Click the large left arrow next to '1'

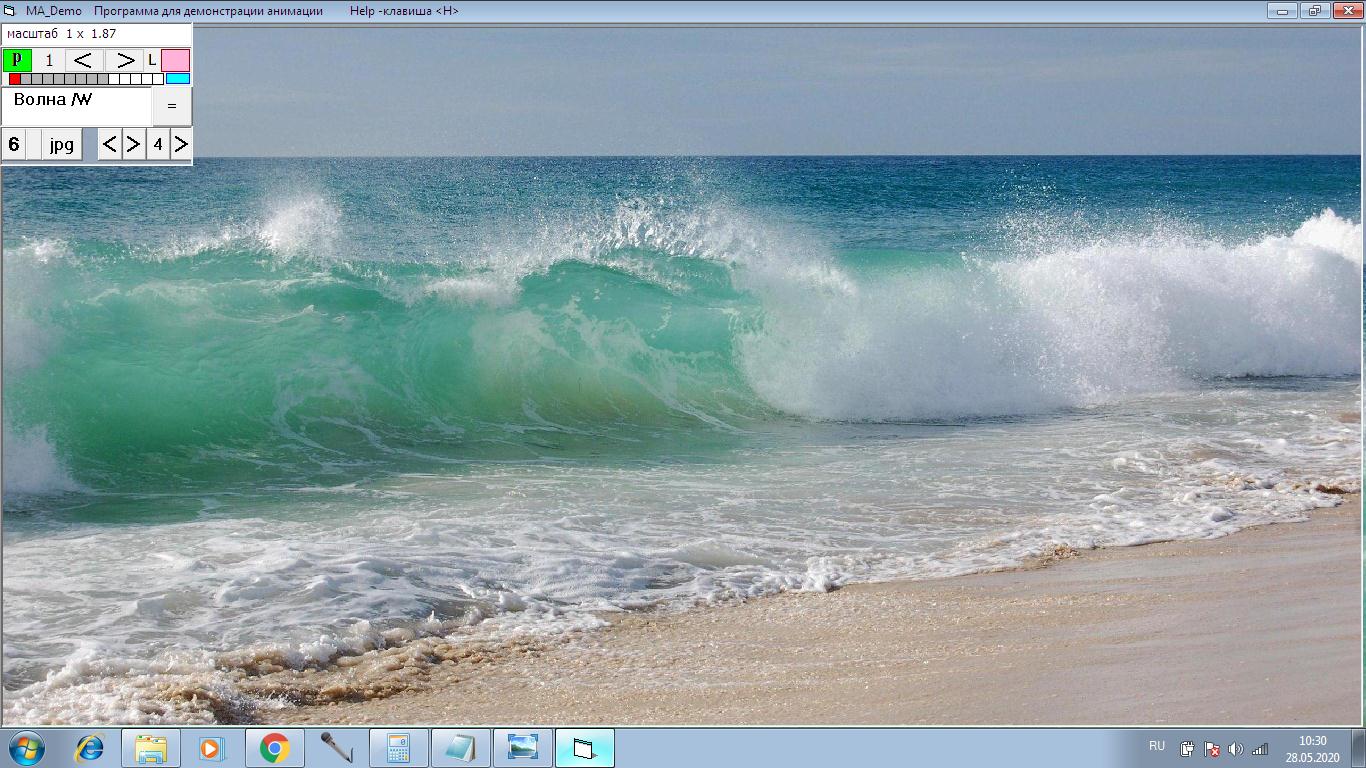(x=84, y=60)
